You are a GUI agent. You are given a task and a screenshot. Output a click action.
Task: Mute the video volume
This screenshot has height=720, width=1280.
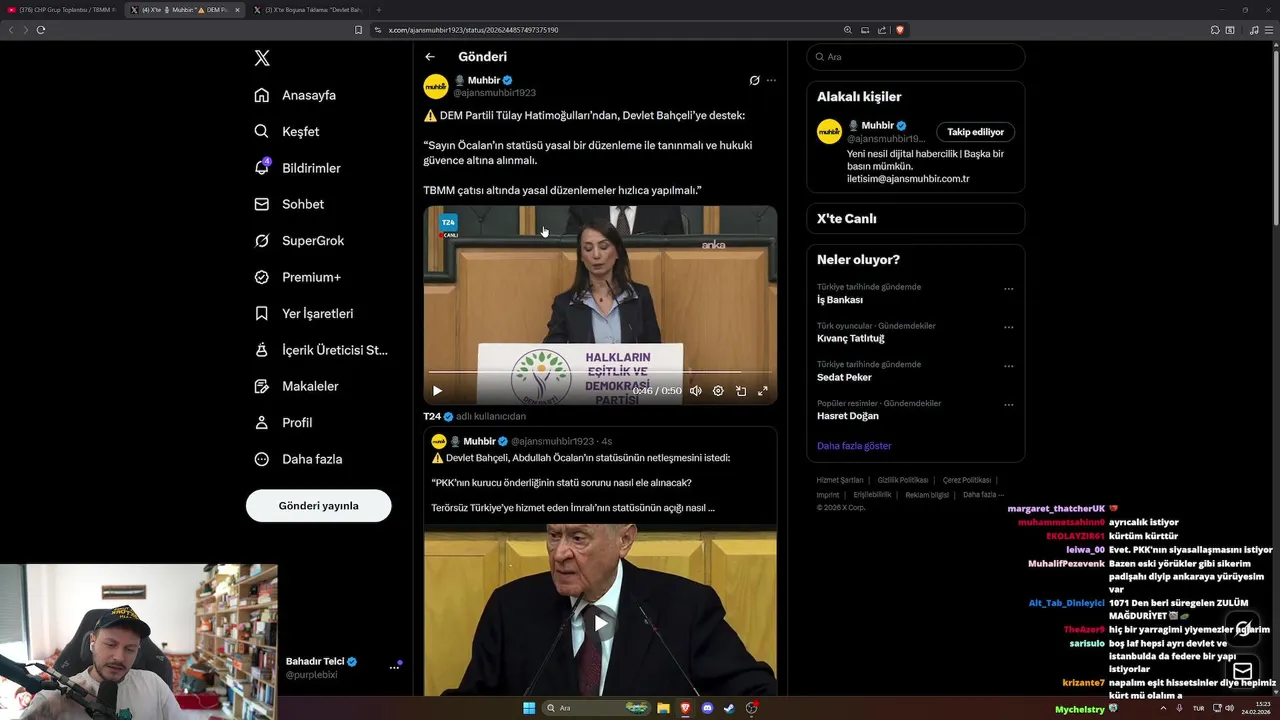pos(696,391)
